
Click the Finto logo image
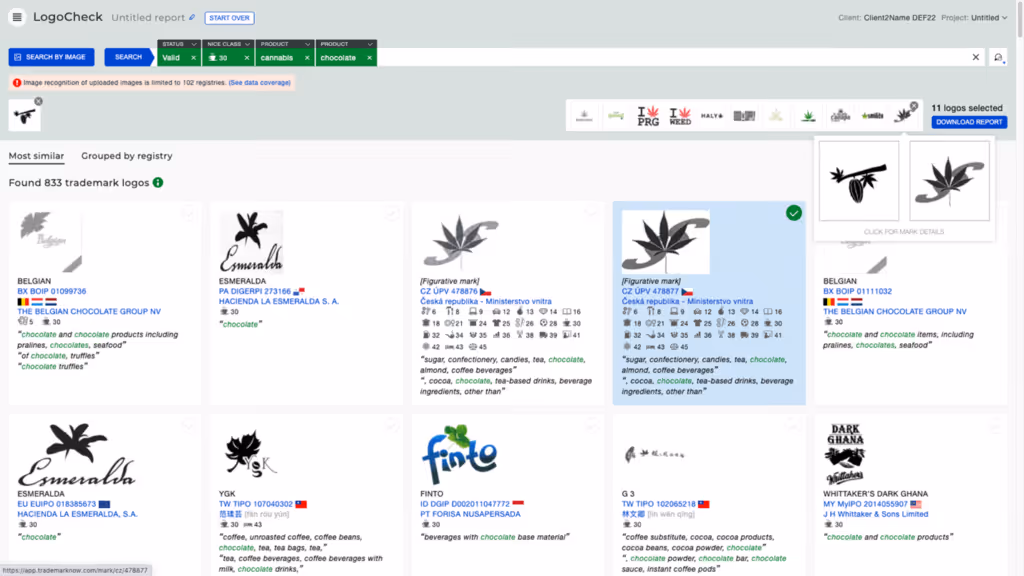tap(459, 455)
